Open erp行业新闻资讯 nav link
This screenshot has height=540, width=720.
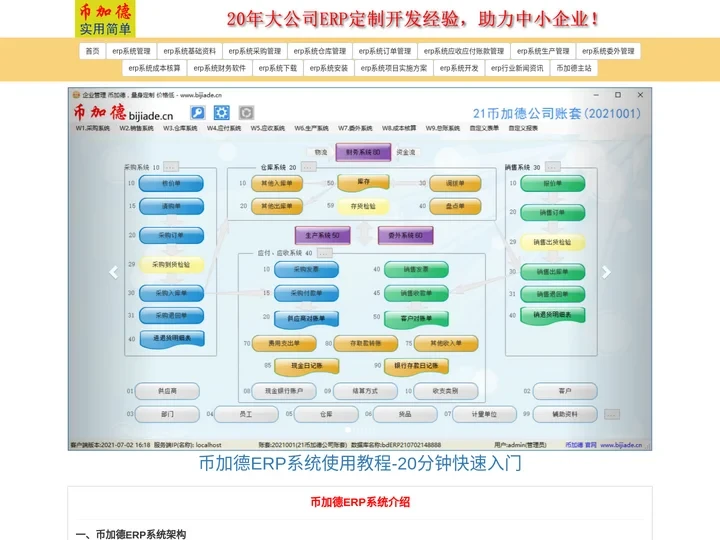(517, 68)
